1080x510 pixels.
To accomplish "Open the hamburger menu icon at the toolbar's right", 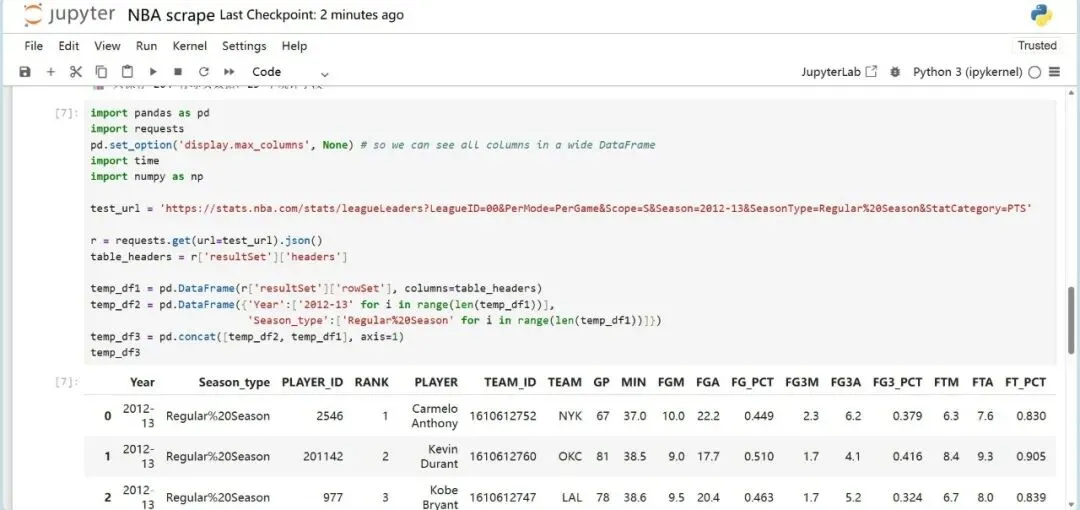I will [1055, 72].
